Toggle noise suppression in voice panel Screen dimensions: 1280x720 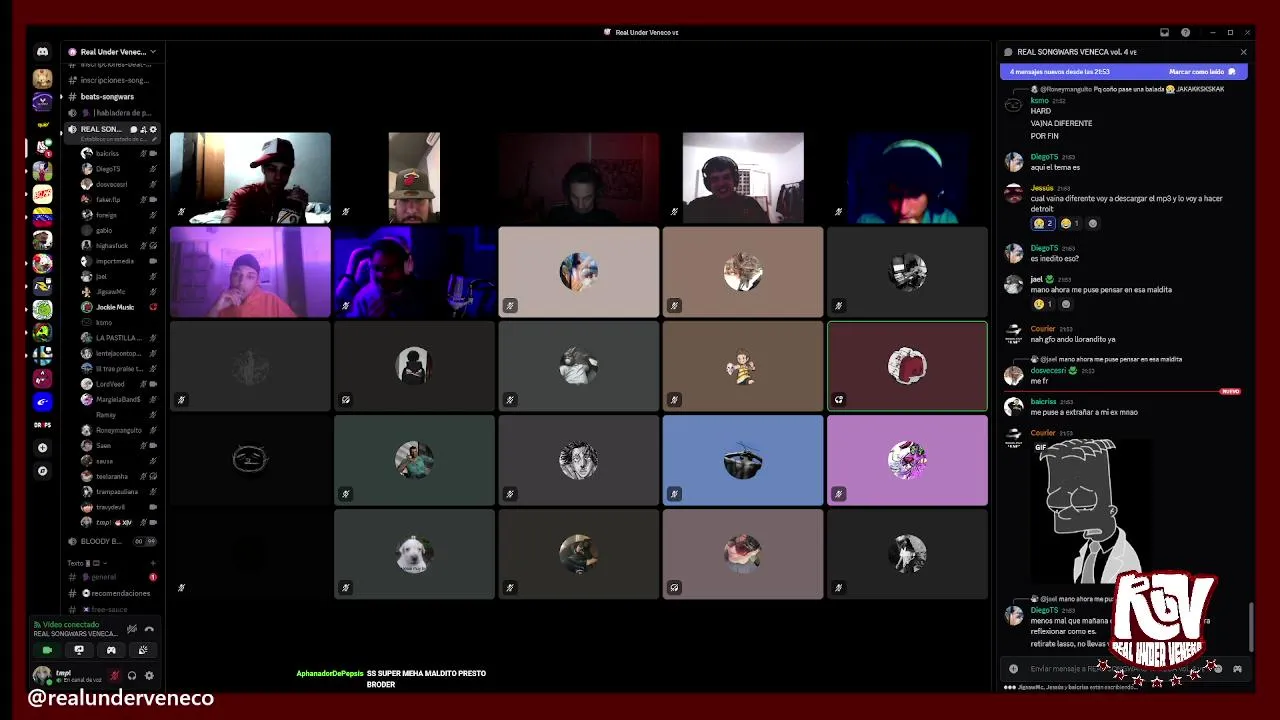click(x=131, y=629)
